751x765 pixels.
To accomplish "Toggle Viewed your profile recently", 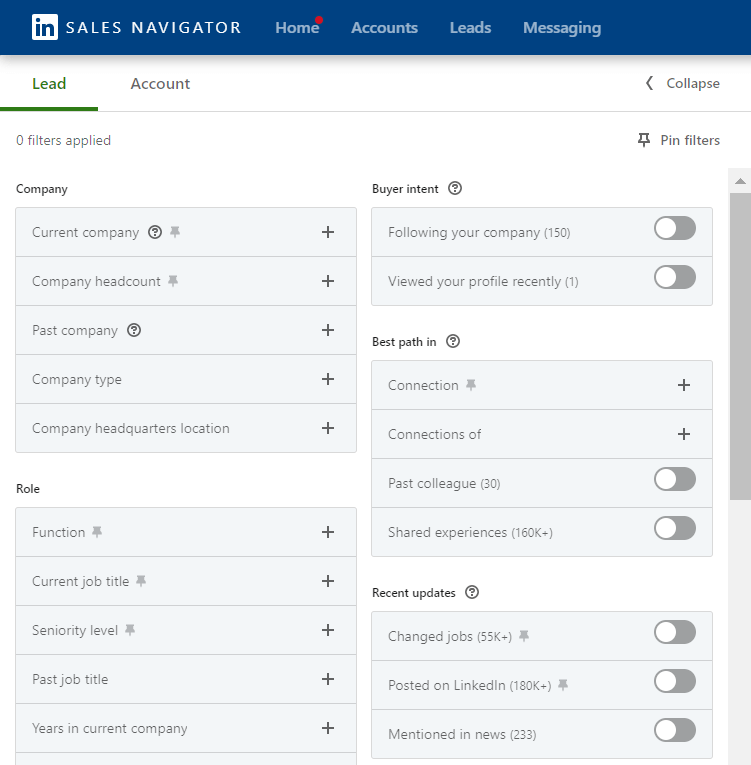I will [675, 277].
